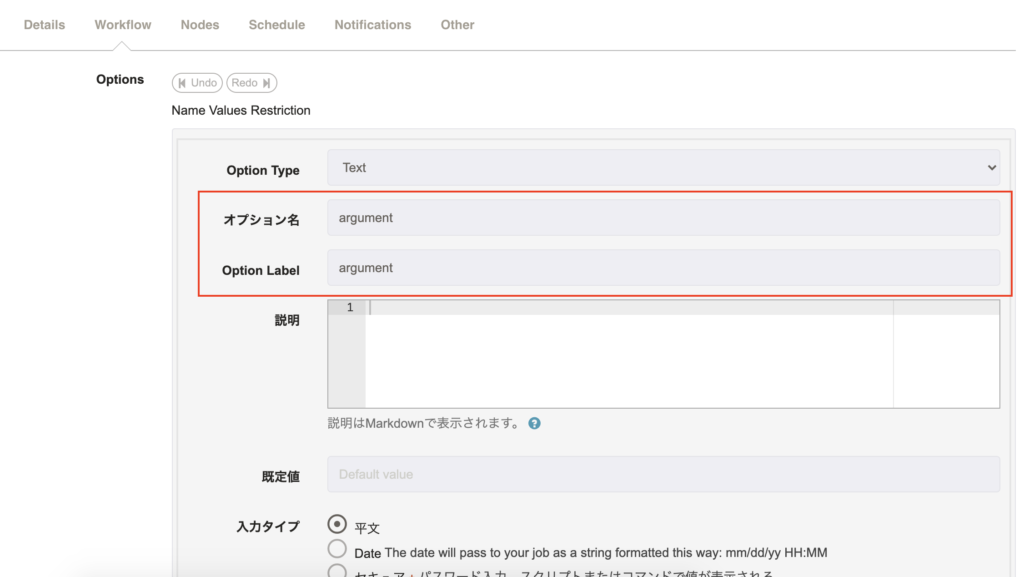Open the Notifications tab
The image size is (1024, 577).
coord(373,25)
